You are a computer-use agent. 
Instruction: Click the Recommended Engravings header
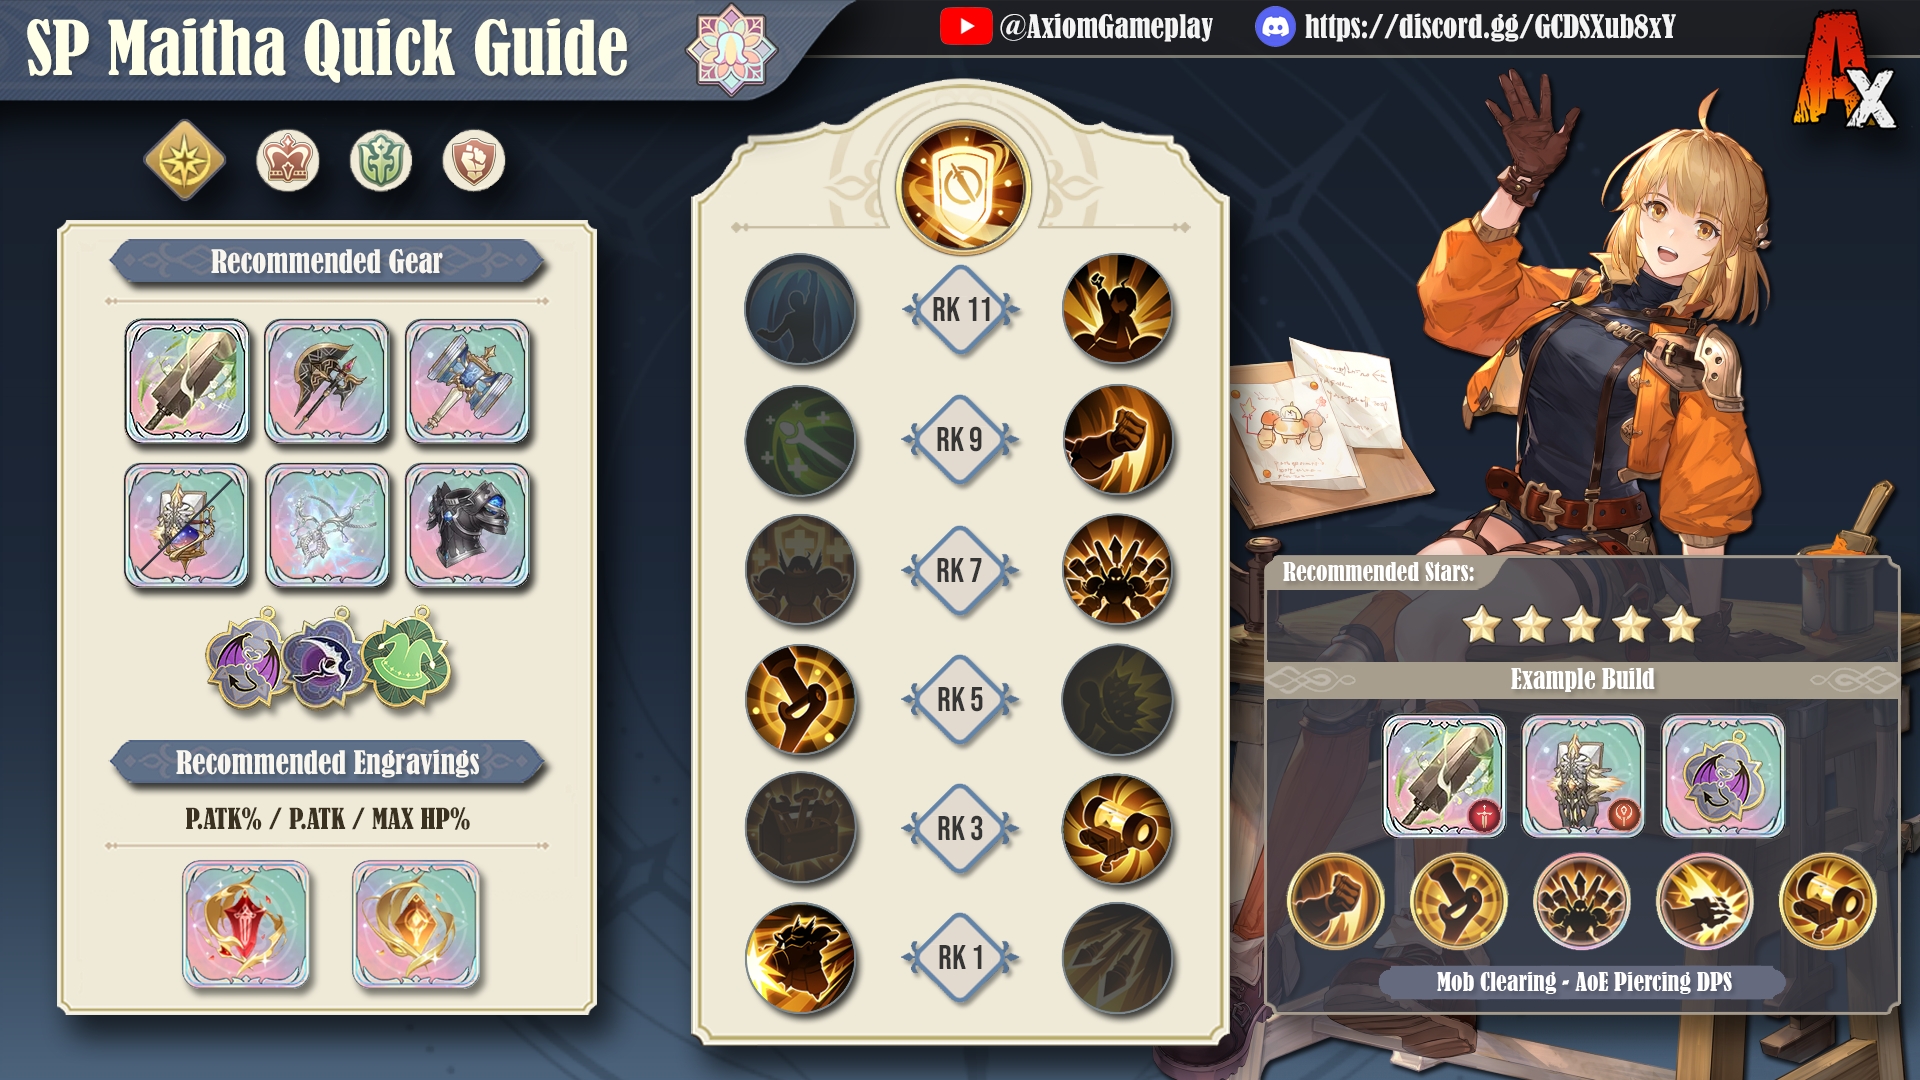327,763
